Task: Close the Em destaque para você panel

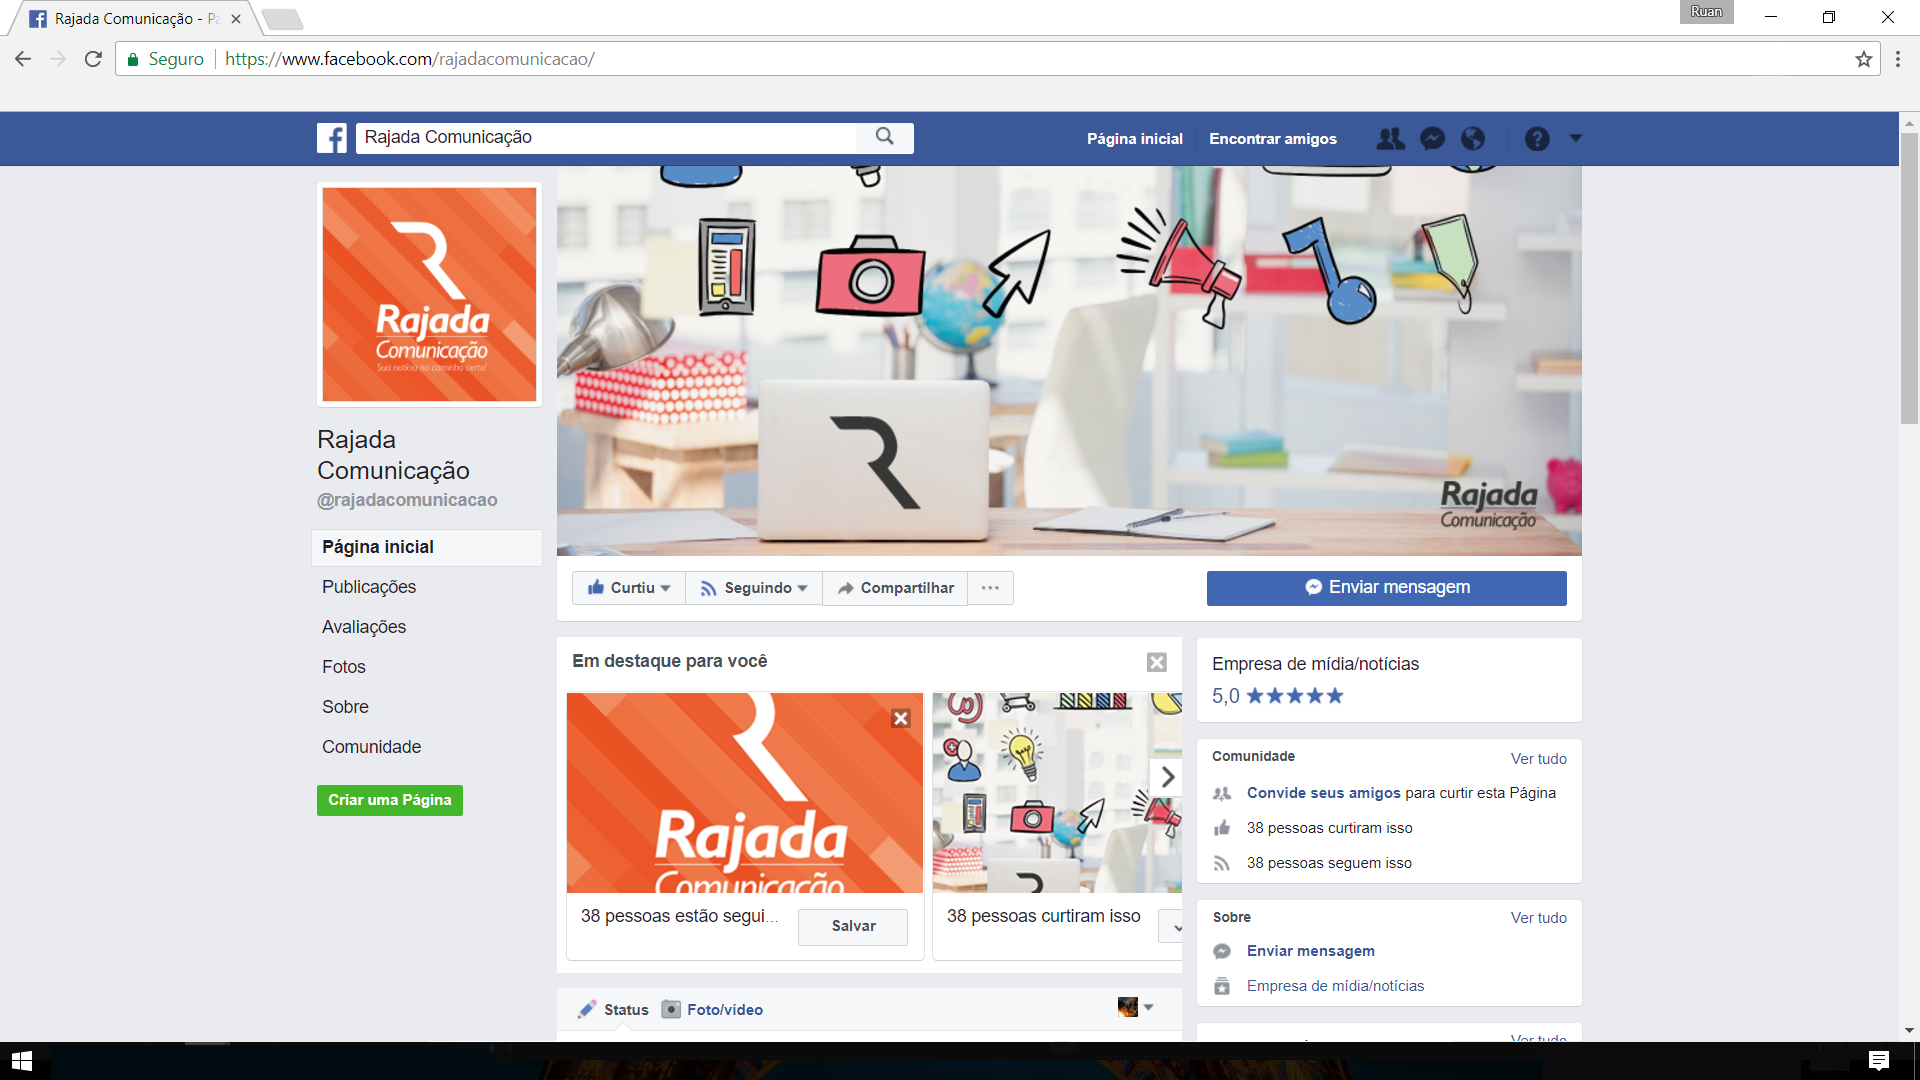Action: [1156, 662]
